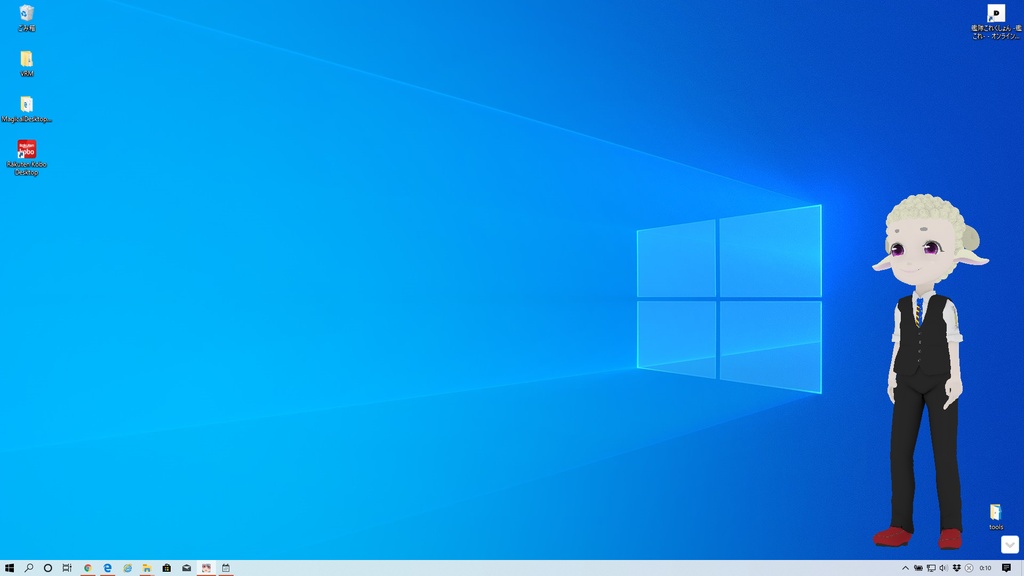Select the Recycle Bin desktop icon
Image resolution: width=1024 pixels, height=576 pixels.
tap(26, 18)
